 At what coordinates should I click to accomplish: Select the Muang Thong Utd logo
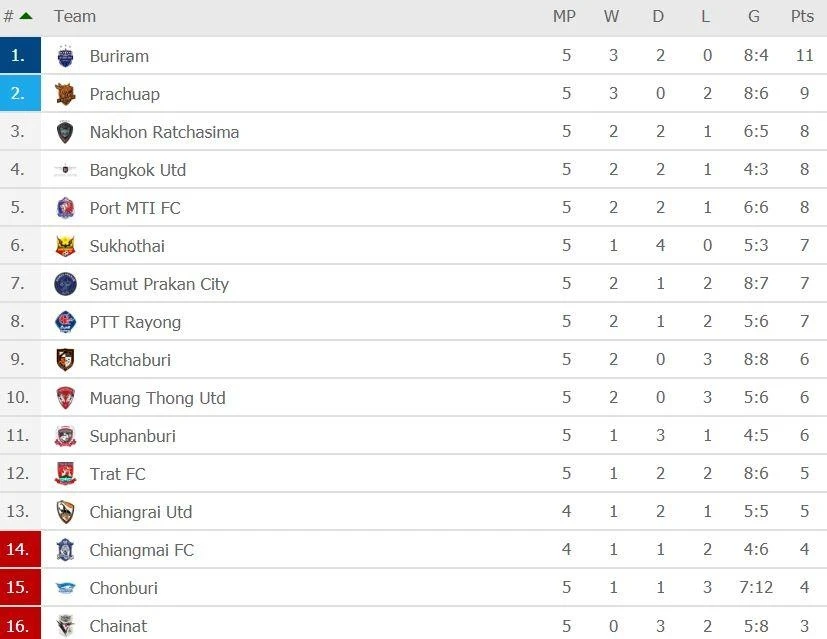point(64,398)
